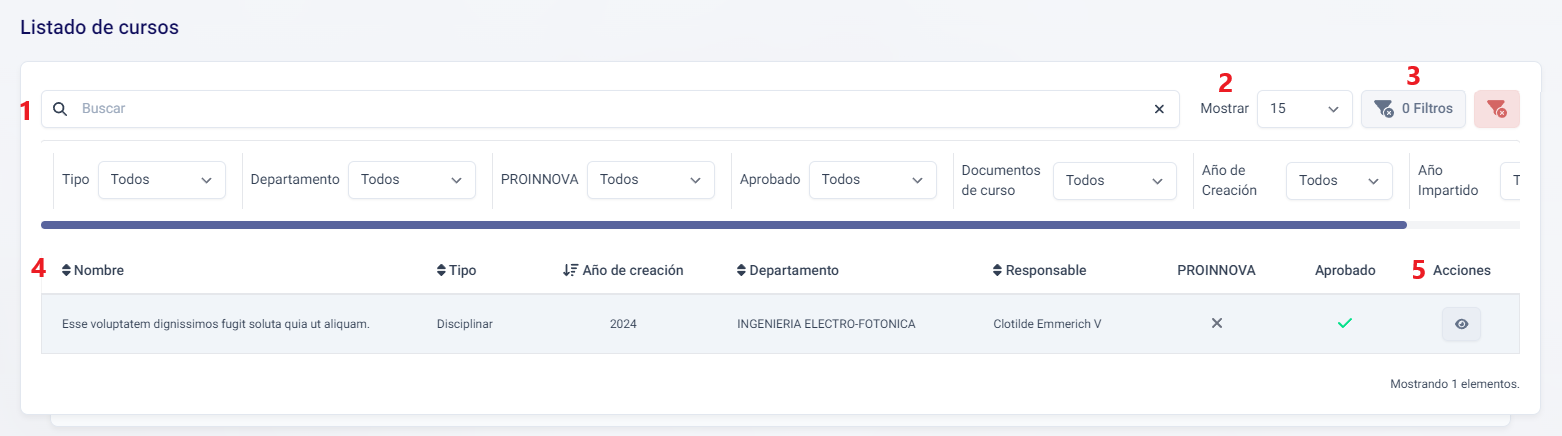Expand the Departamento filter dropdown
This screenshot has width=1562, height=436.
tap(411, 180)
